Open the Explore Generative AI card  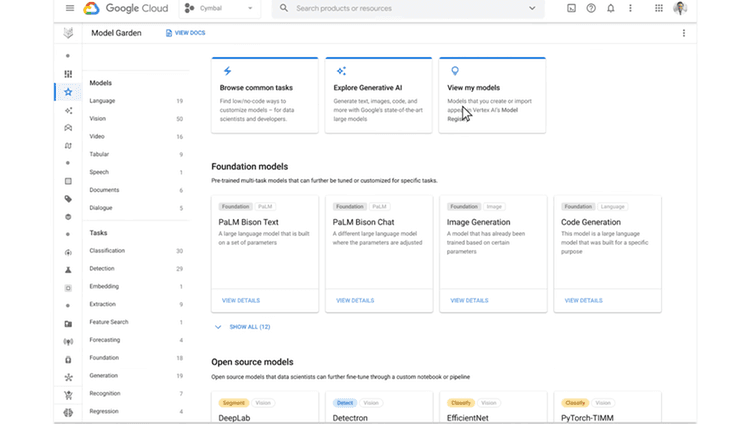click(x=379, y=95)
